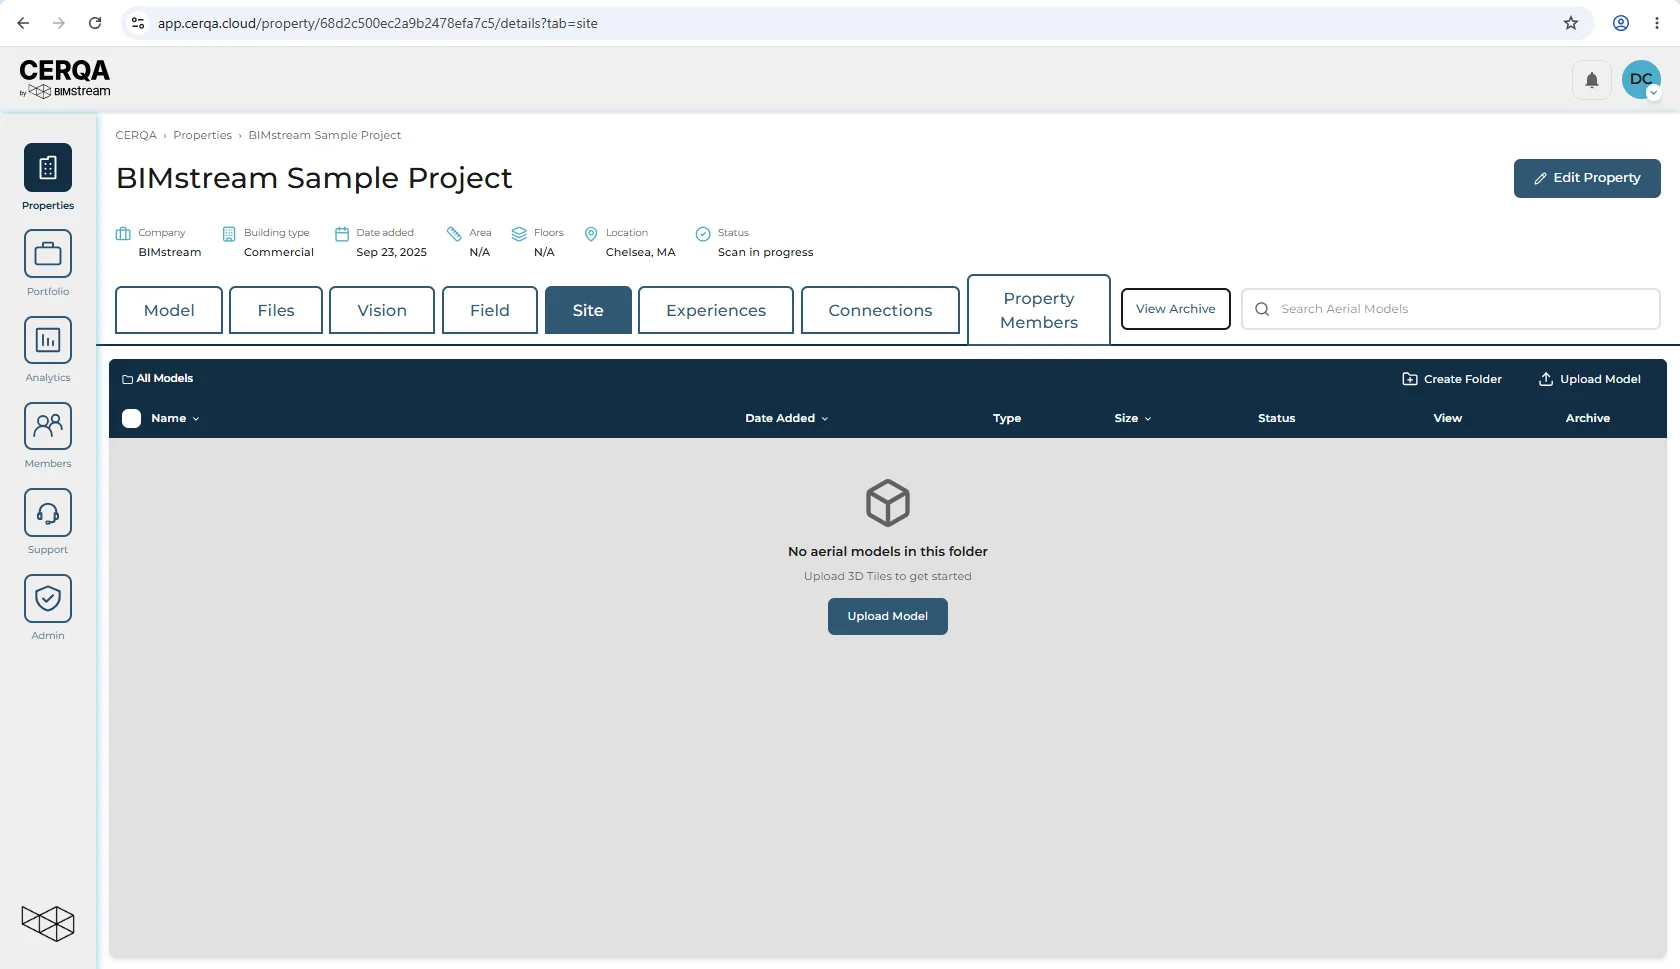Open the DC user avatar menu
Image resolution: width=1680 pixels, height=969 pixels.
pos(1641,80)
